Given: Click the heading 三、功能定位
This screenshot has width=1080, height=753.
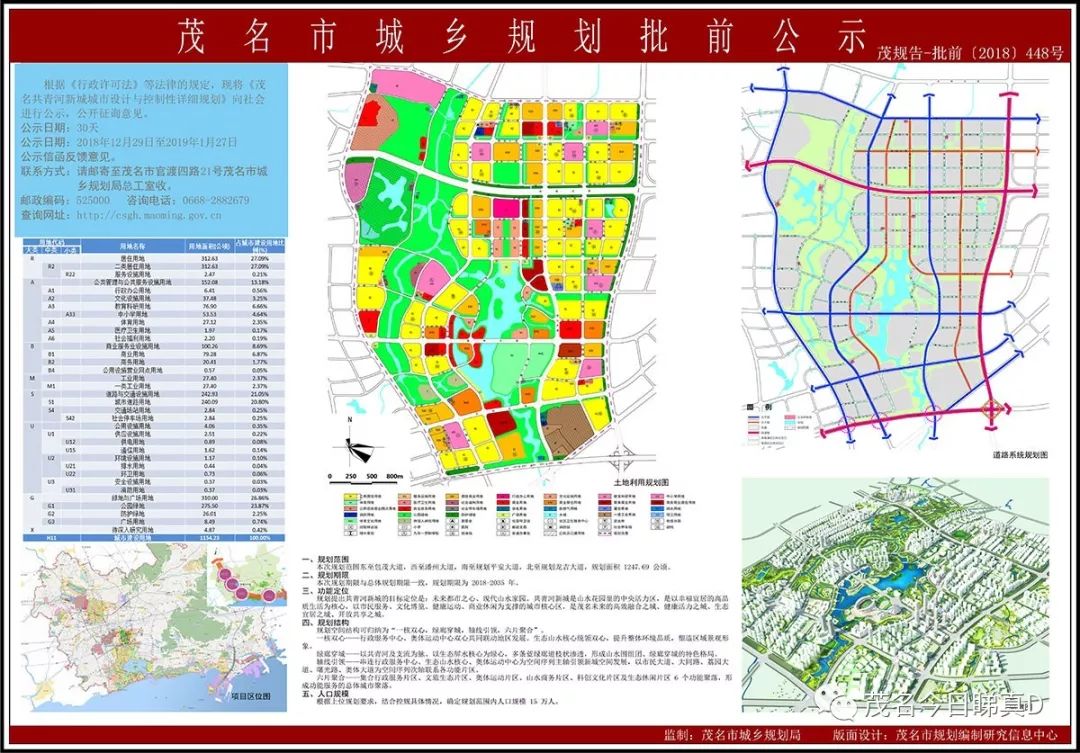Looking at the screenshot, I should [326, 590].
